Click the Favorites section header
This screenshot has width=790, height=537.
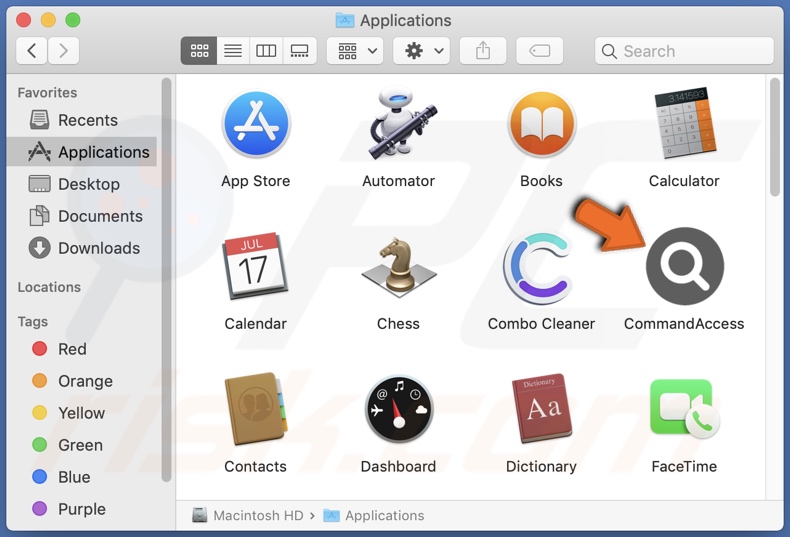pyautogui.click(x=47, y=93)
